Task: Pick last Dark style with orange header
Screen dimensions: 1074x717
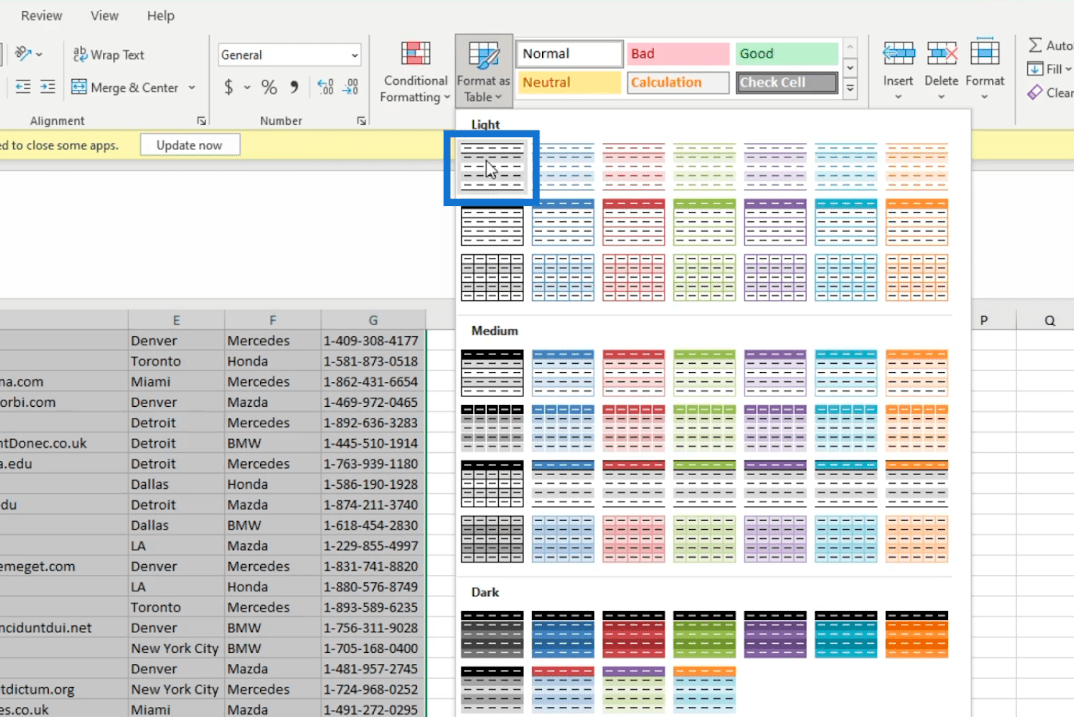Action: (704, 690)
